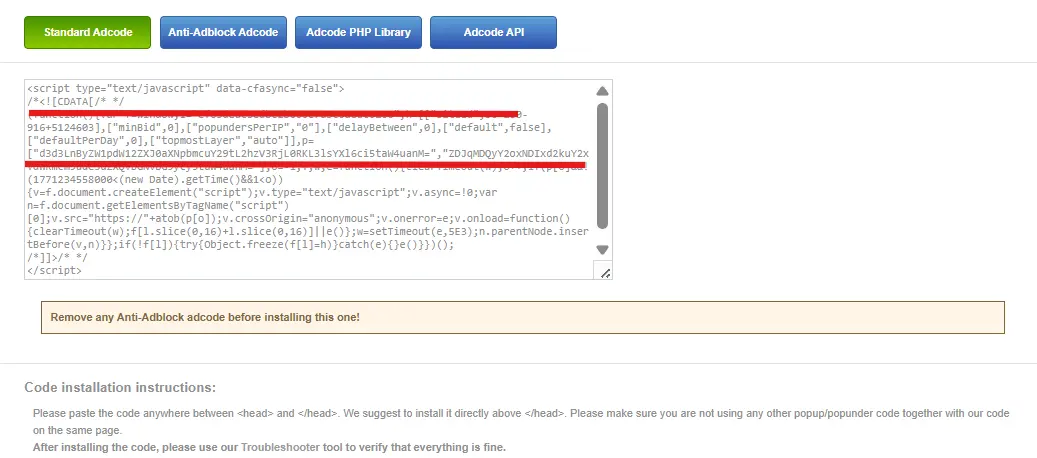Click the '/*<![CDATA[/* */' code line
The width and height of the screenshot is (1037, 458).
[75, 101]
